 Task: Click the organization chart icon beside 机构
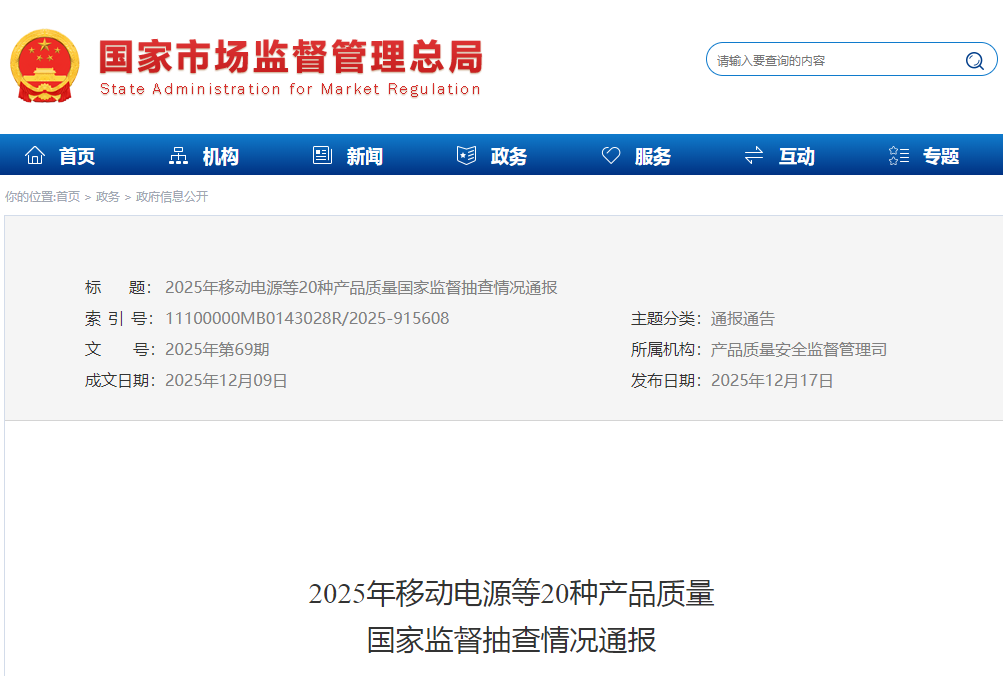click(178, 155)
